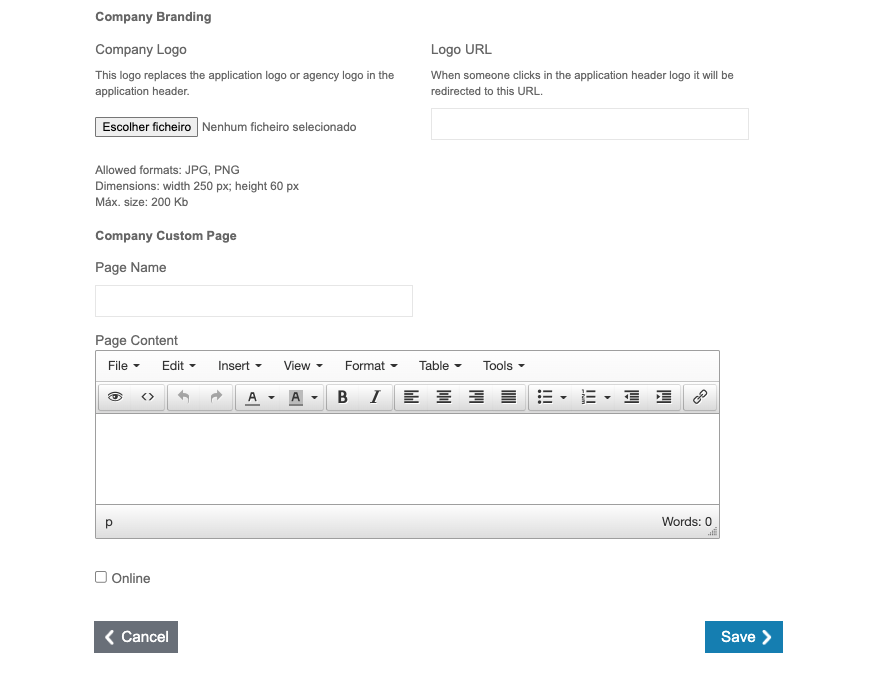Justify the text alignment
877x680 pixels.
508,397
